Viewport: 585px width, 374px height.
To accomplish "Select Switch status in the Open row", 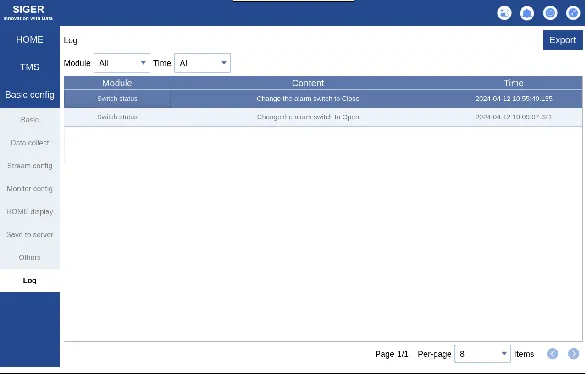I will 117,117.
